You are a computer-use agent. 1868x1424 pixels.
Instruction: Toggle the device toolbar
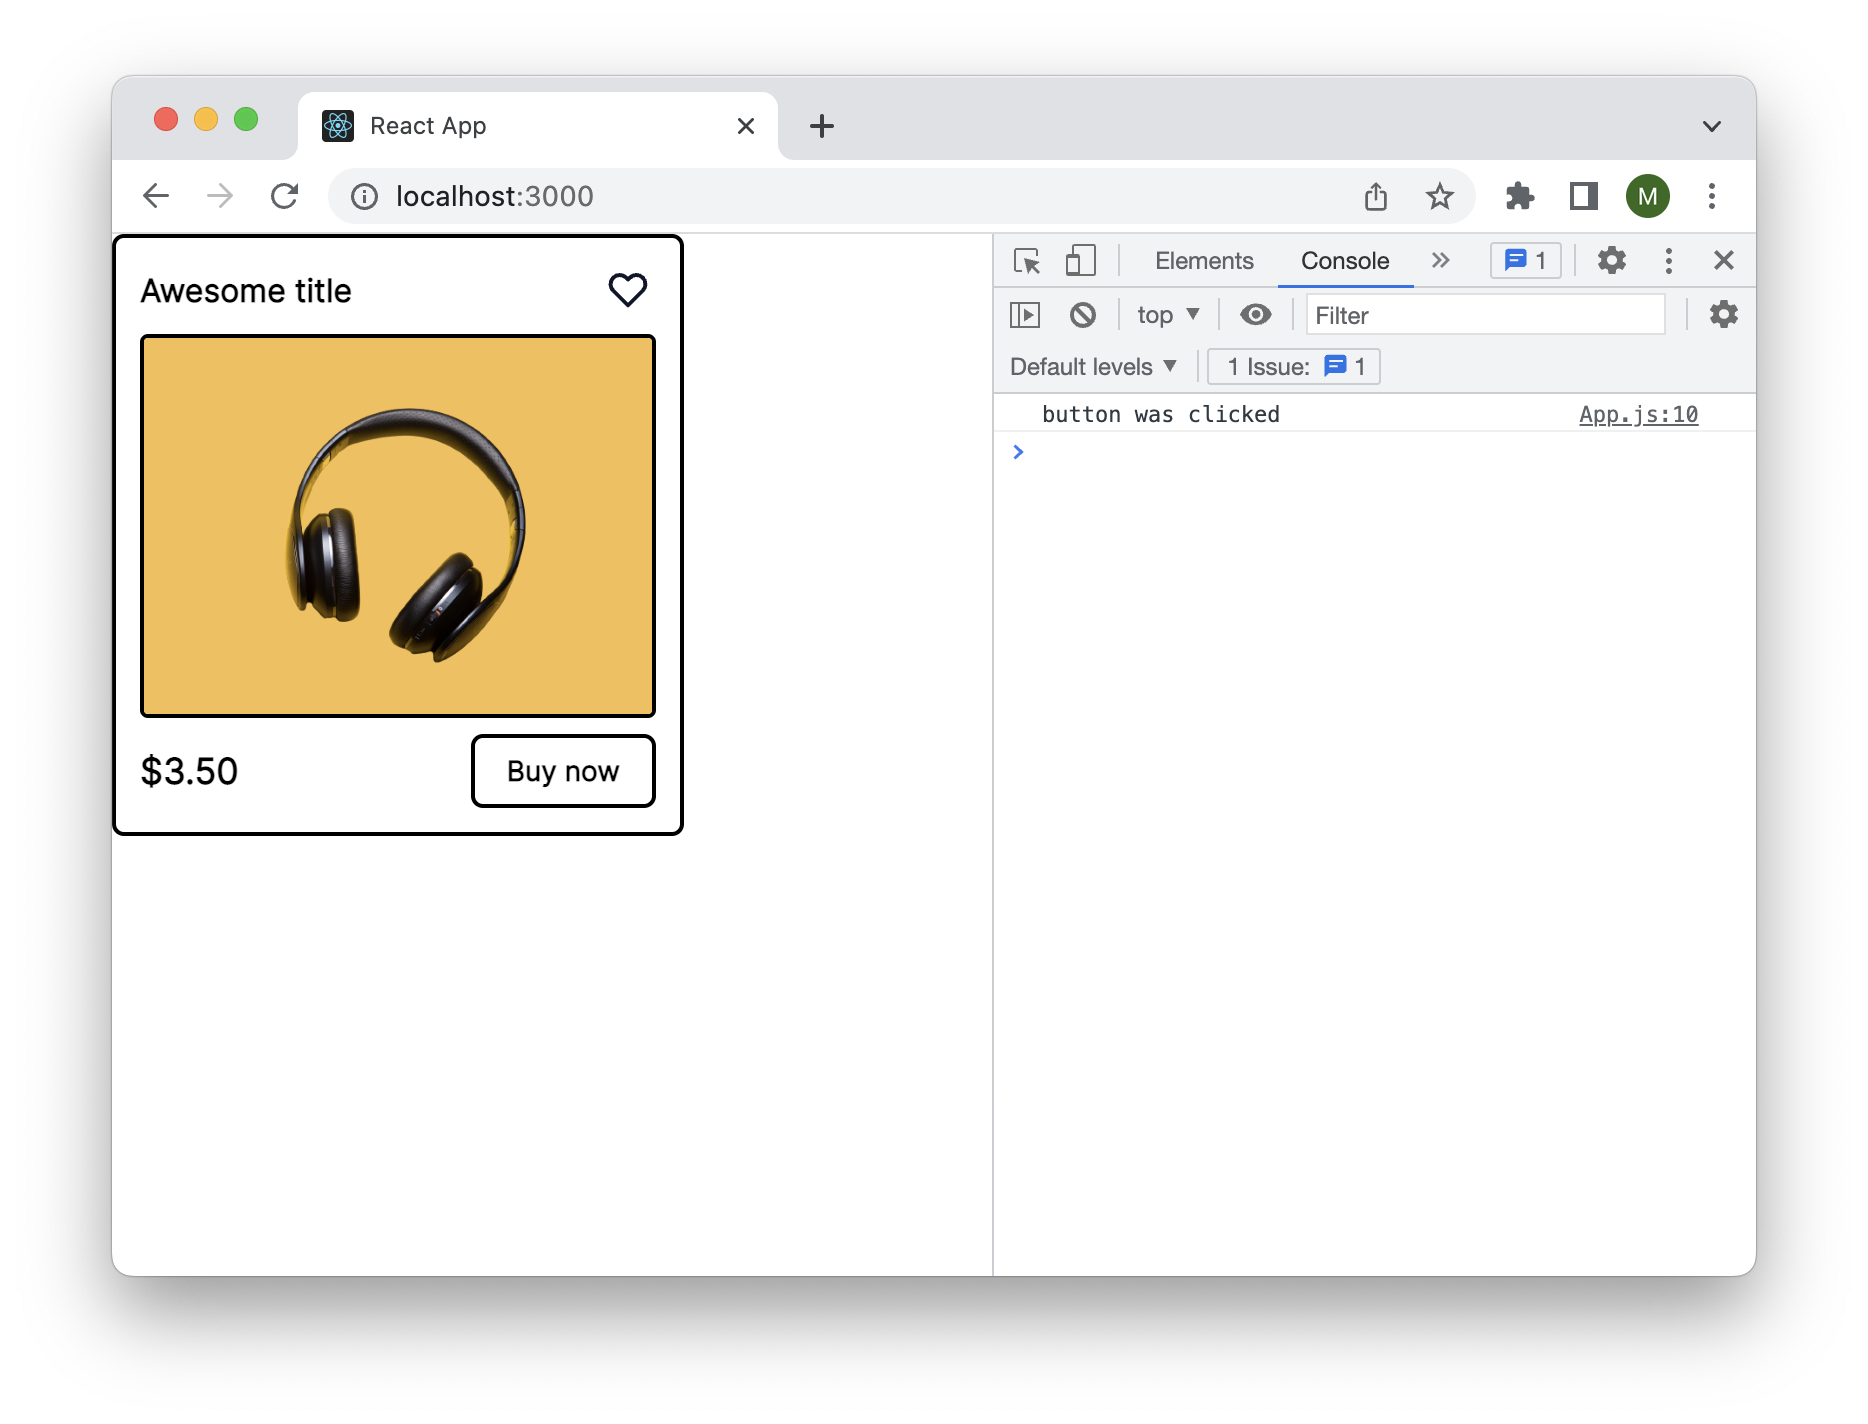[1079, 260]
